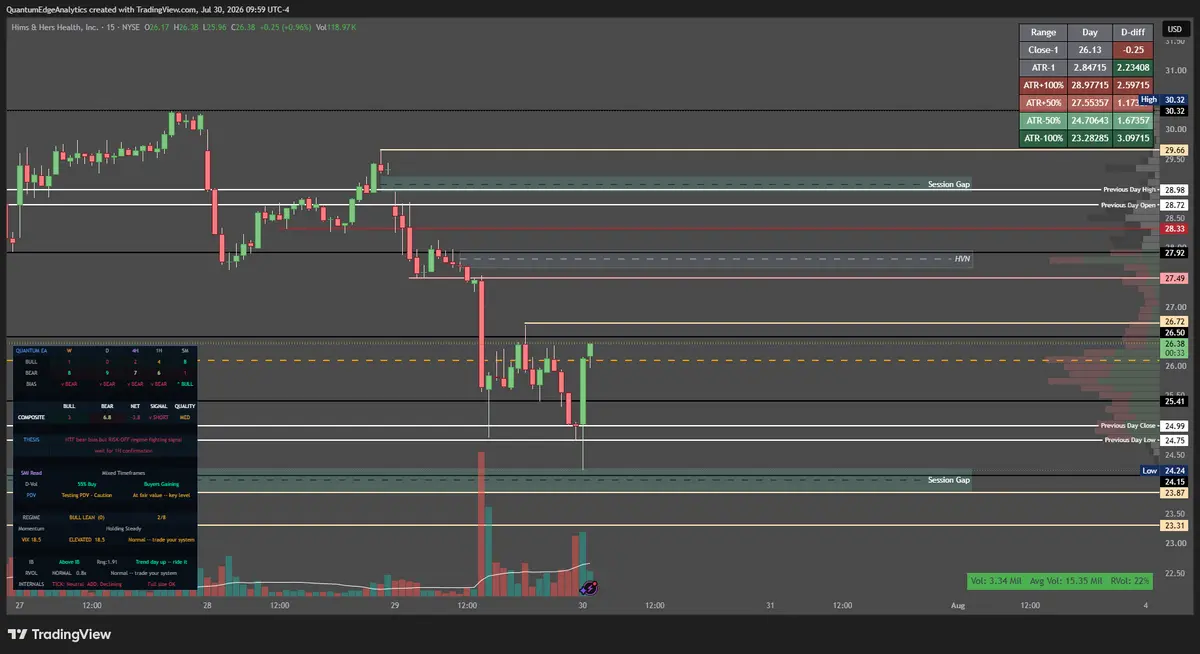This screenshot has width=1200, height=654.
Task: Select the red 28.33 price label
Action: point(1174,228)
